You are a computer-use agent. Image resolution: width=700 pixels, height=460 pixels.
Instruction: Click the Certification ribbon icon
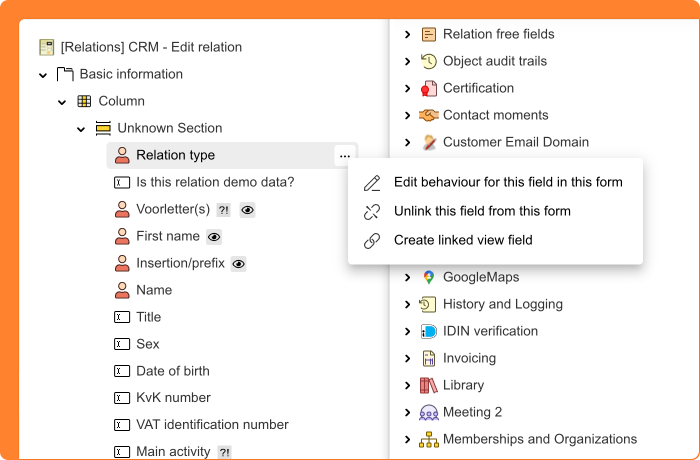coord(428,88)
